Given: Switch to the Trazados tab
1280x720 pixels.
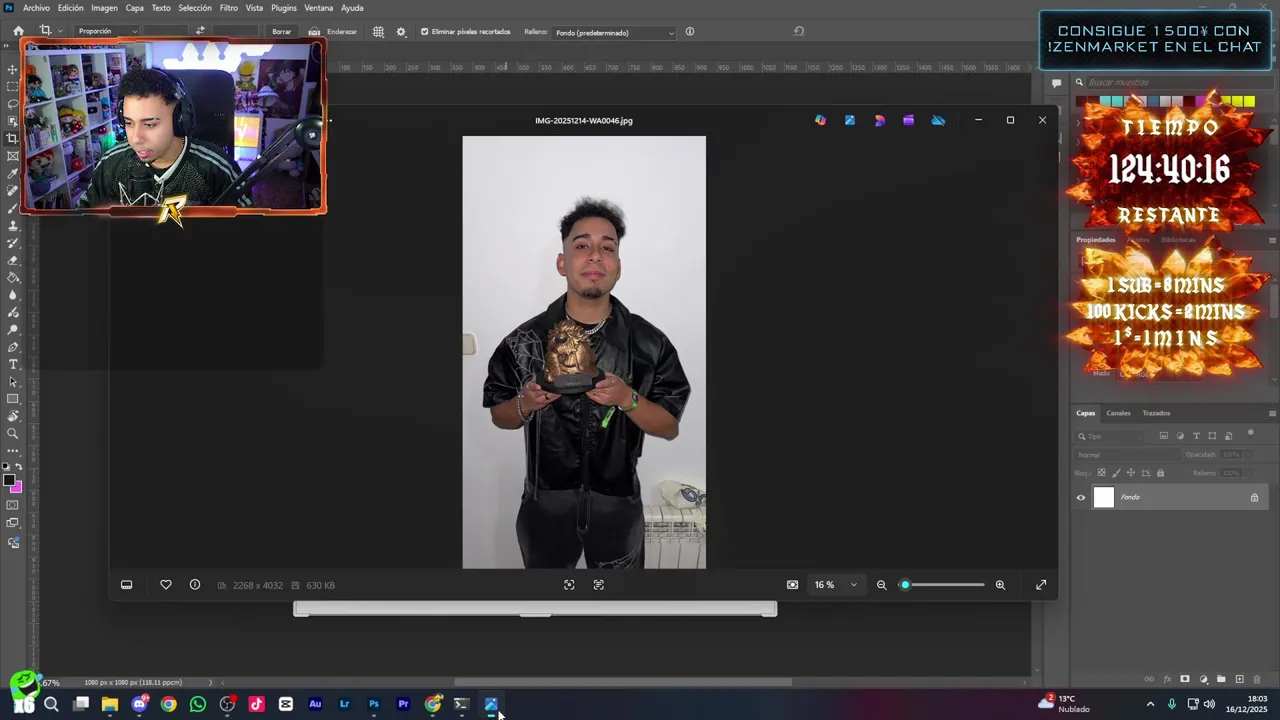Looking at the screenshot, I should (1156, 413).
